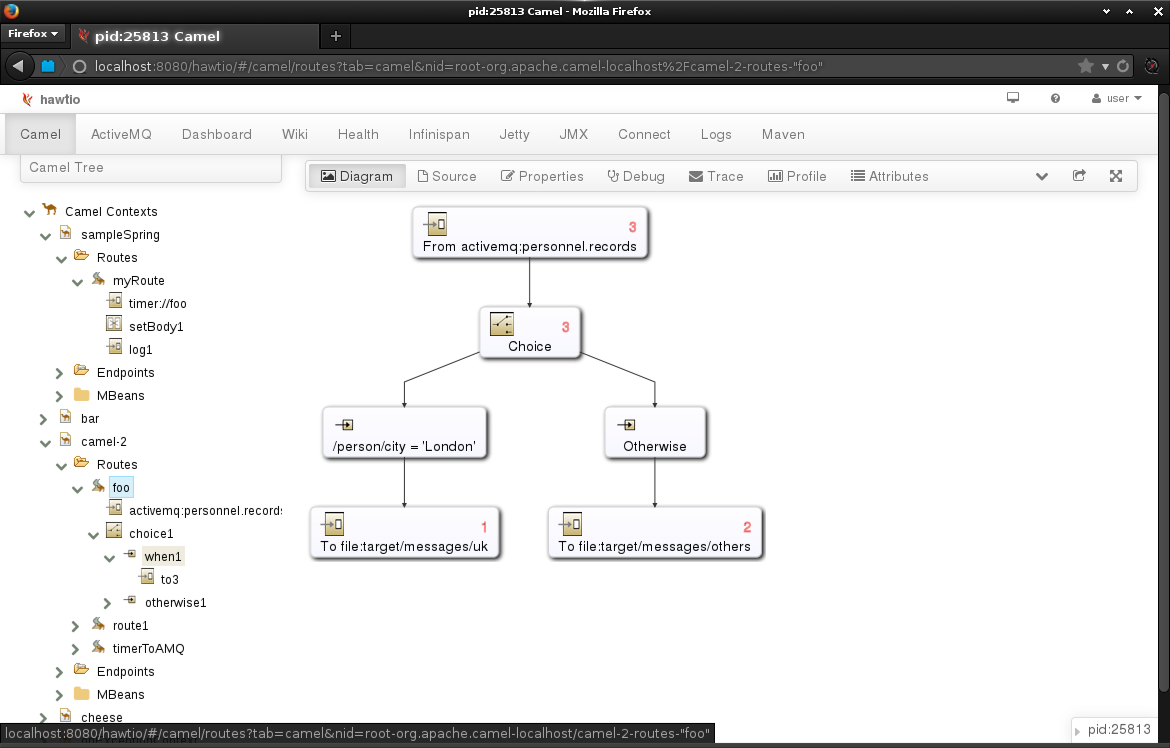Open the help question mark icon

pos(1055,99)
